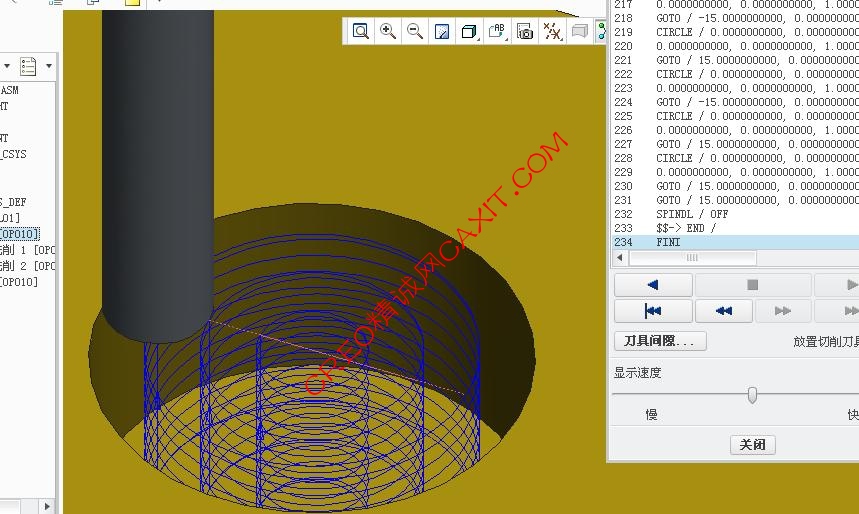Screen dimensions: 859x514
Task: Click the Repaint screen icon
Action: click(442, 31)
